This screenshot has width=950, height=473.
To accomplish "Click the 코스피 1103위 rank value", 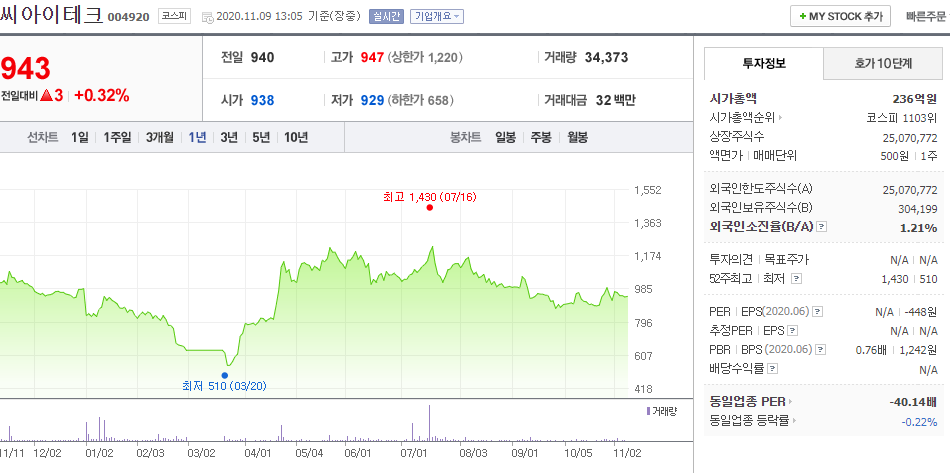I will pos(902,117).
